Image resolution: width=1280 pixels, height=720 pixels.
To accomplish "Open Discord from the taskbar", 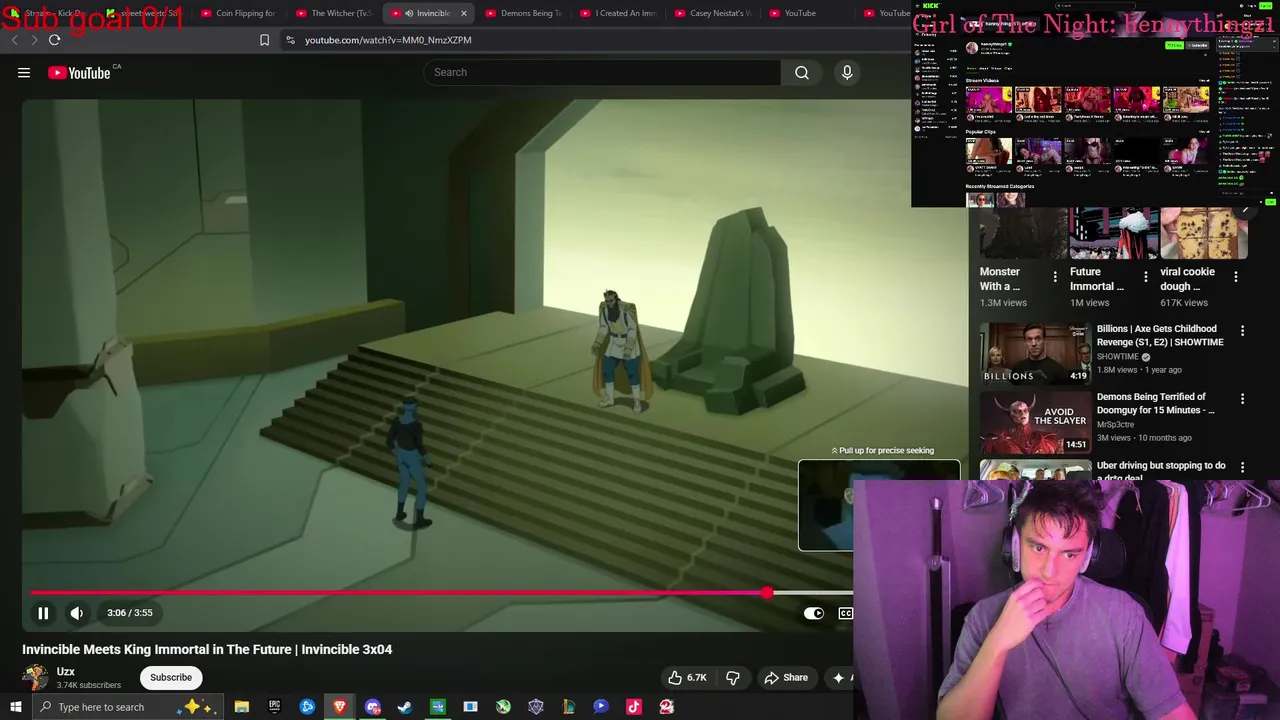I will [x=373, y=707].
